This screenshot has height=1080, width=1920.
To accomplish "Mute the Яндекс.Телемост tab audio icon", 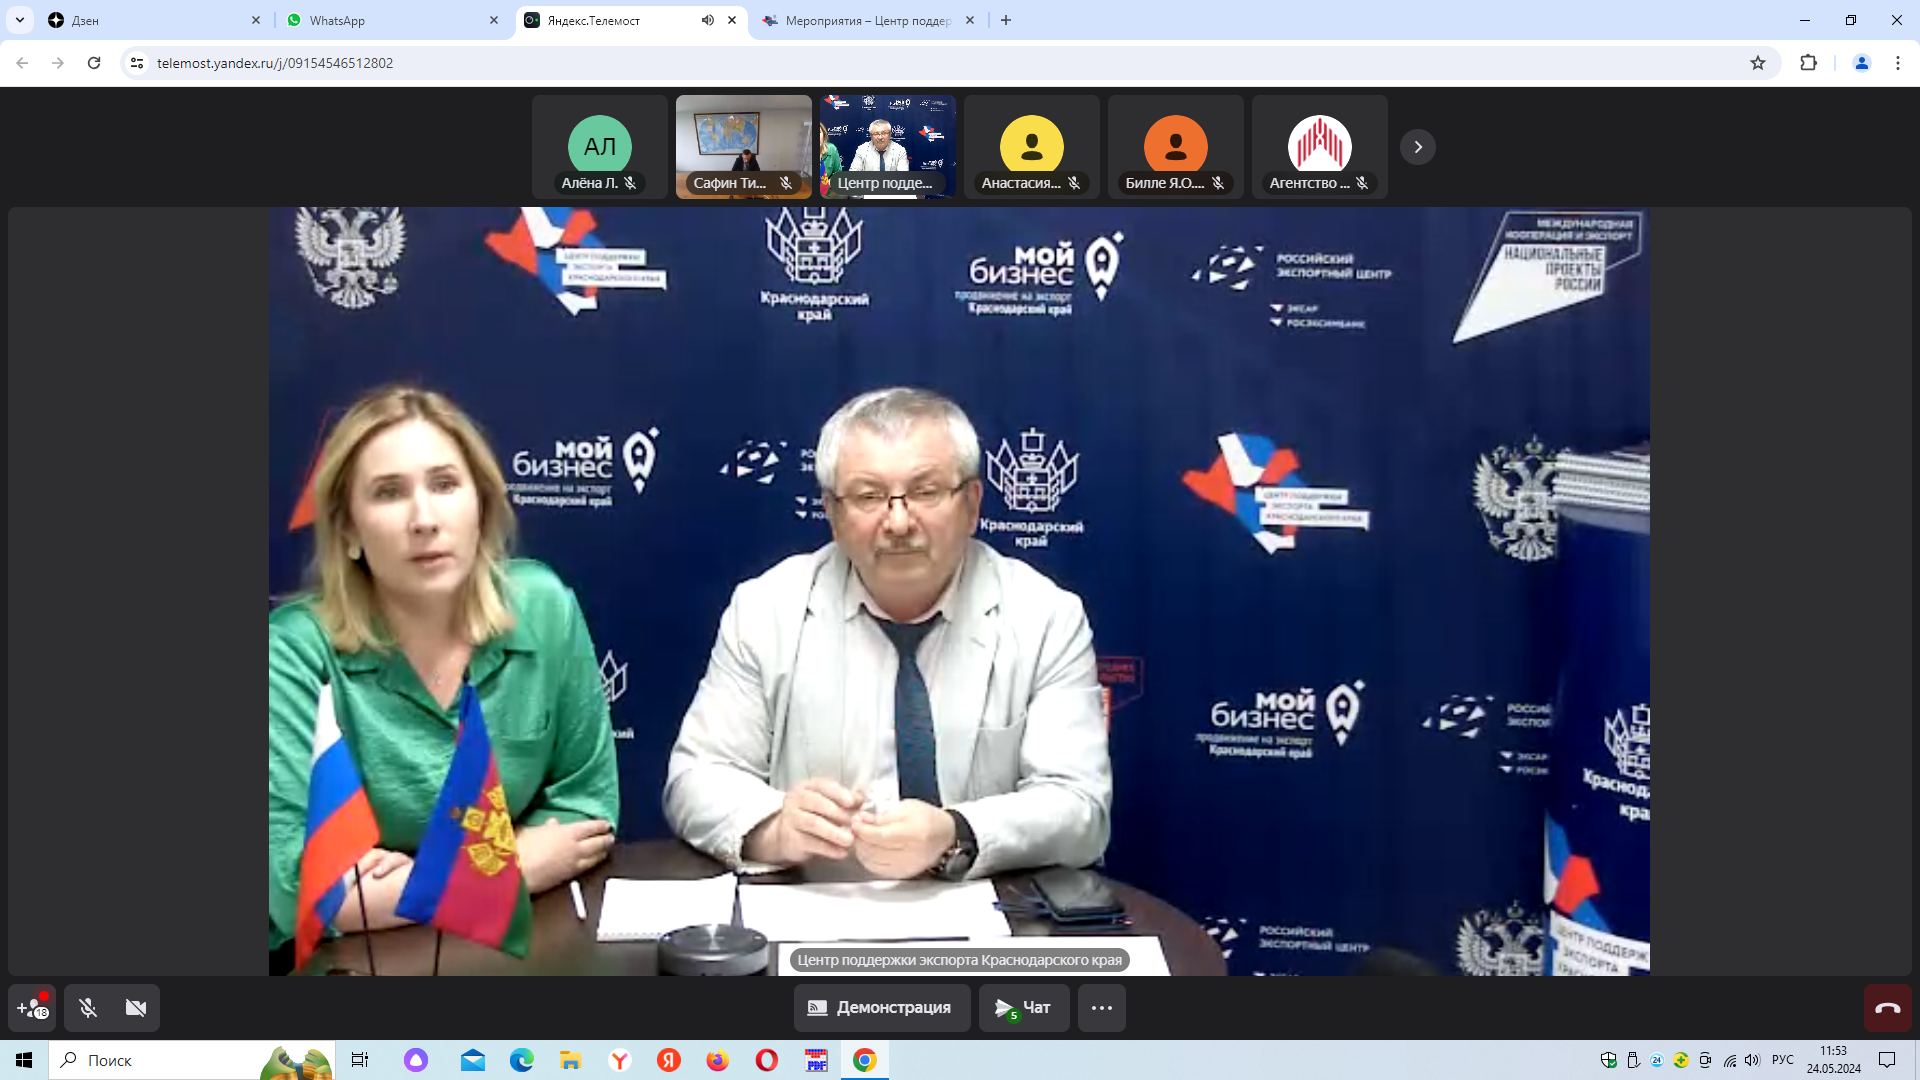I will (x=708, y=20).
